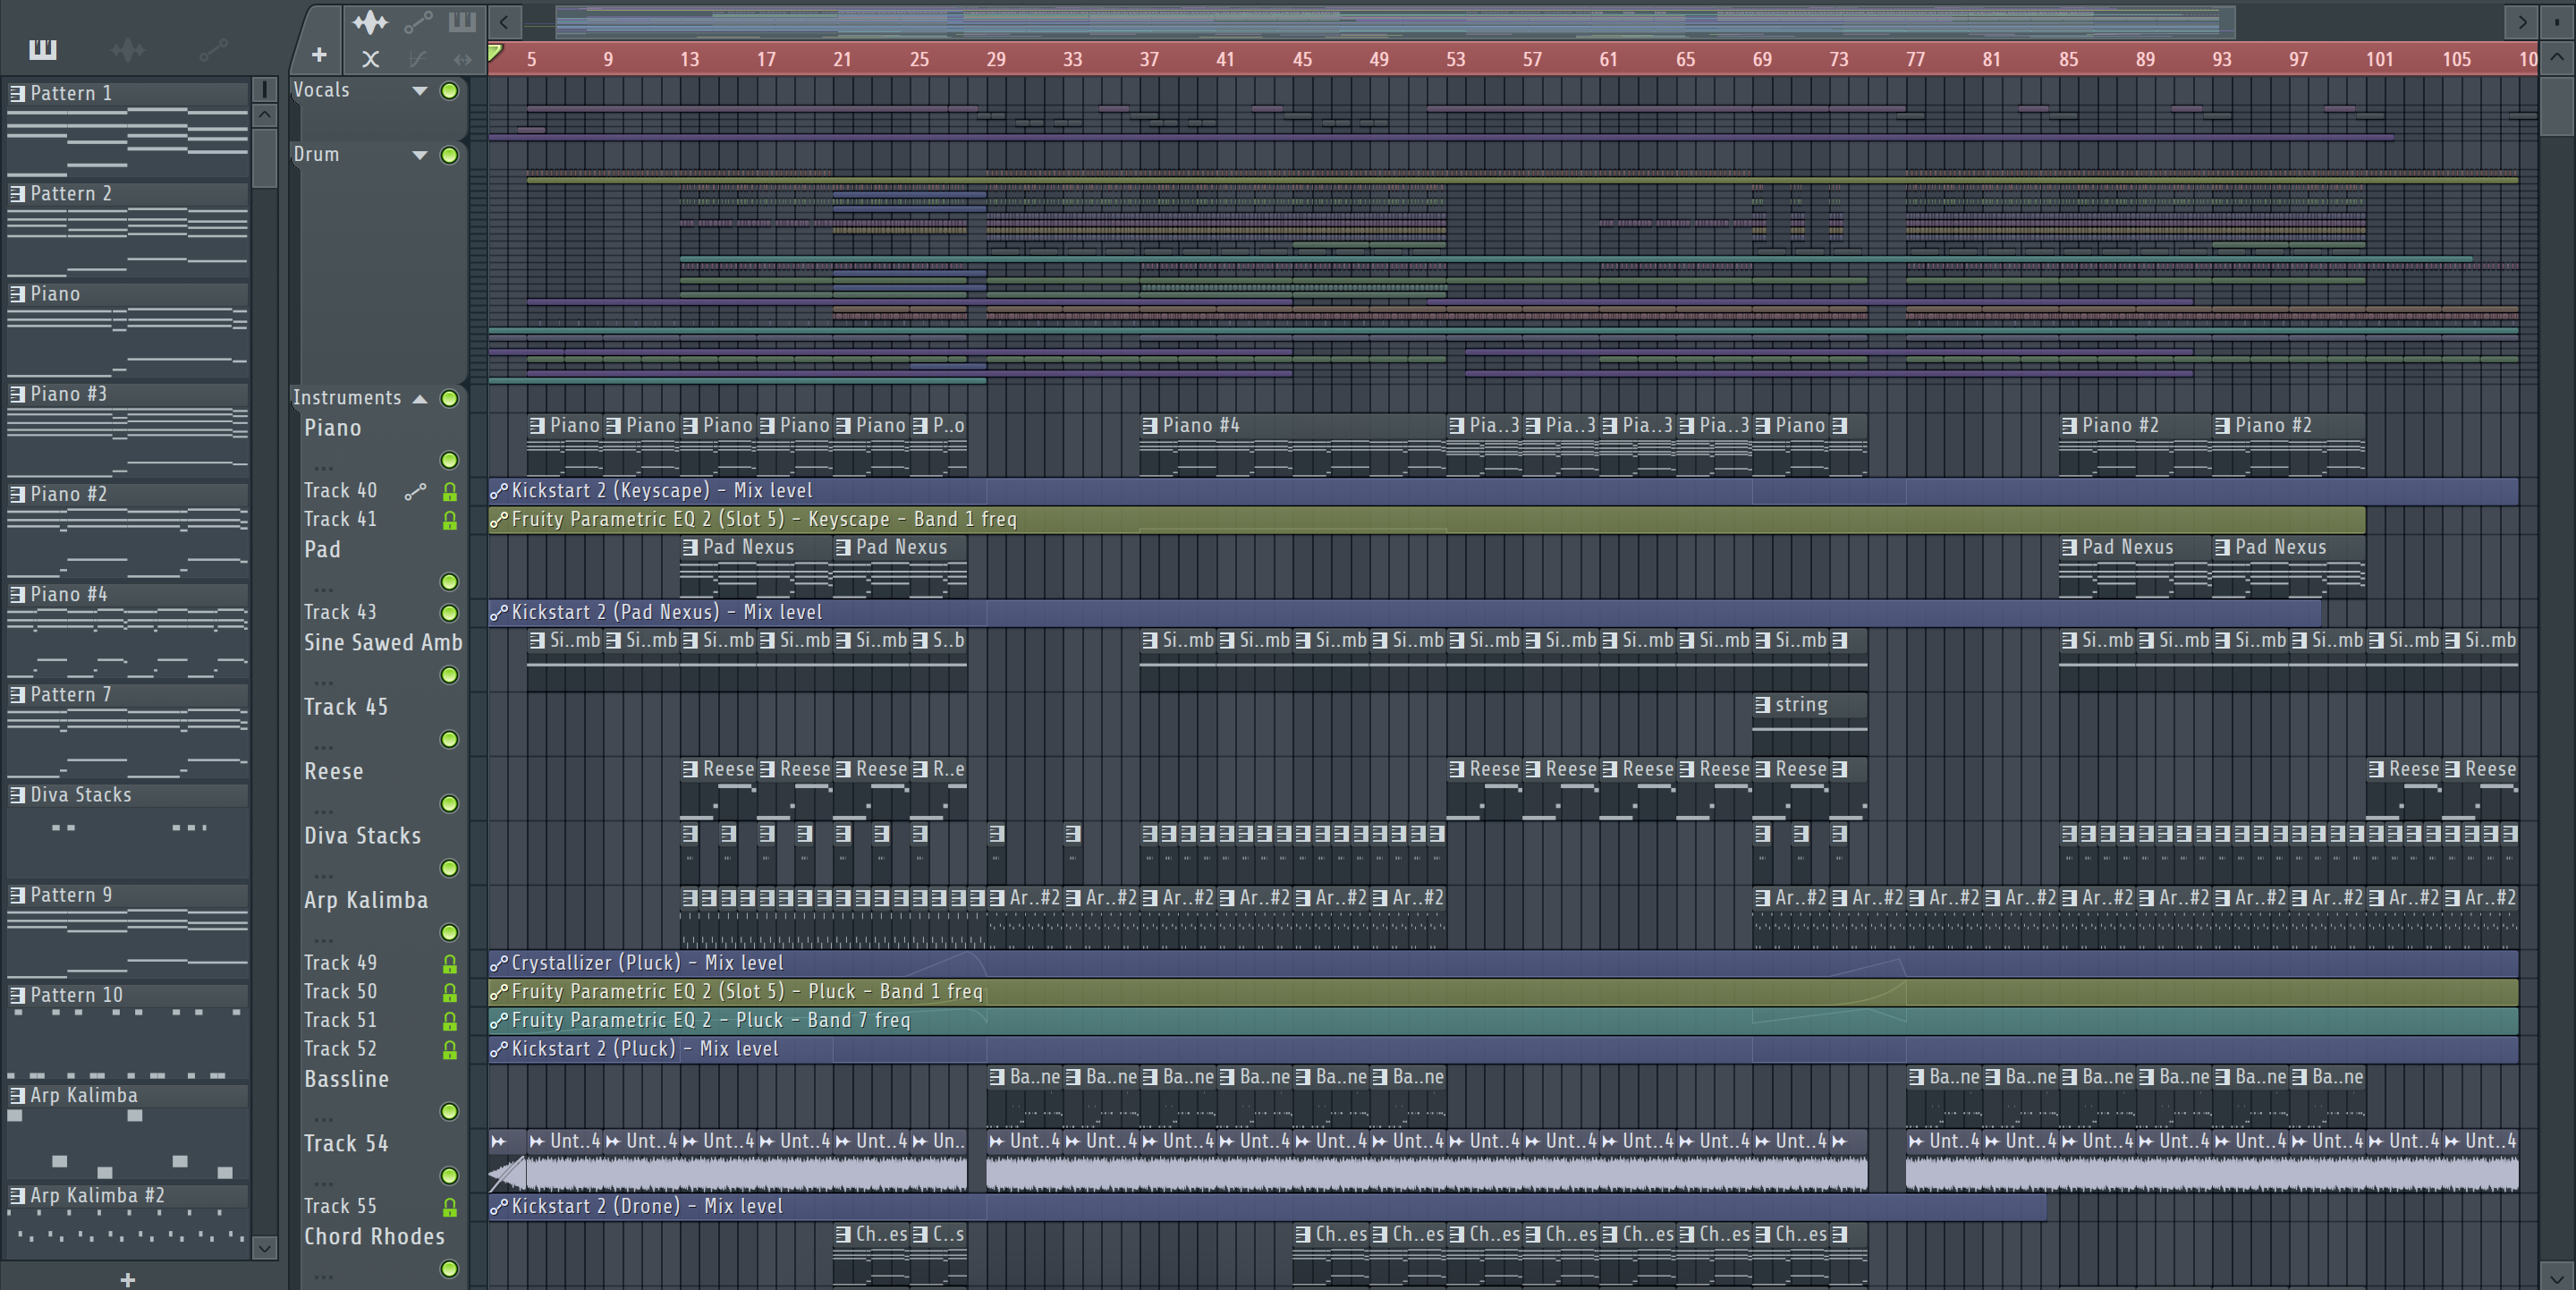Click the picker pattern selector button above scroll arrow

264,89
